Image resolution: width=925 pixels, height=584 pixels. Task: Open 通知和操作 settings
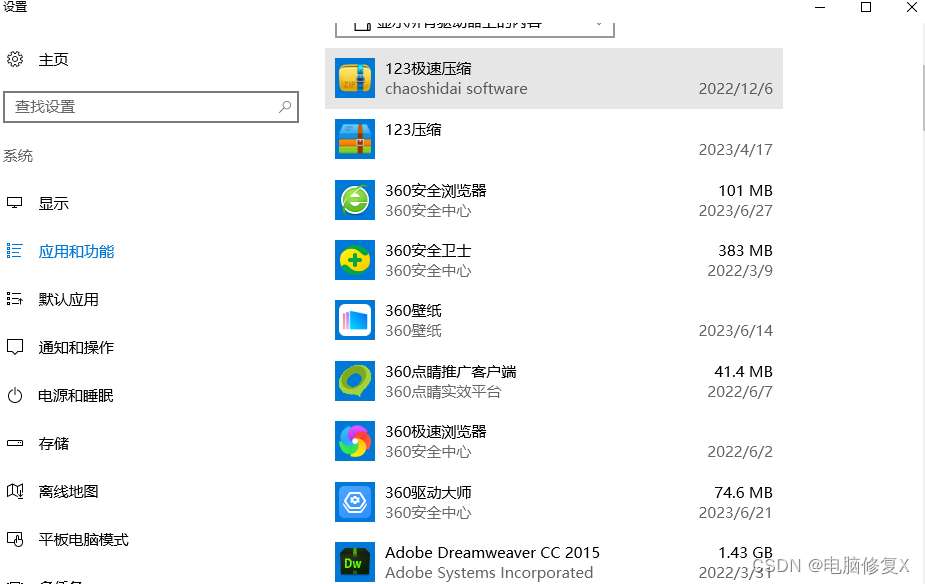tap(76, 347)
